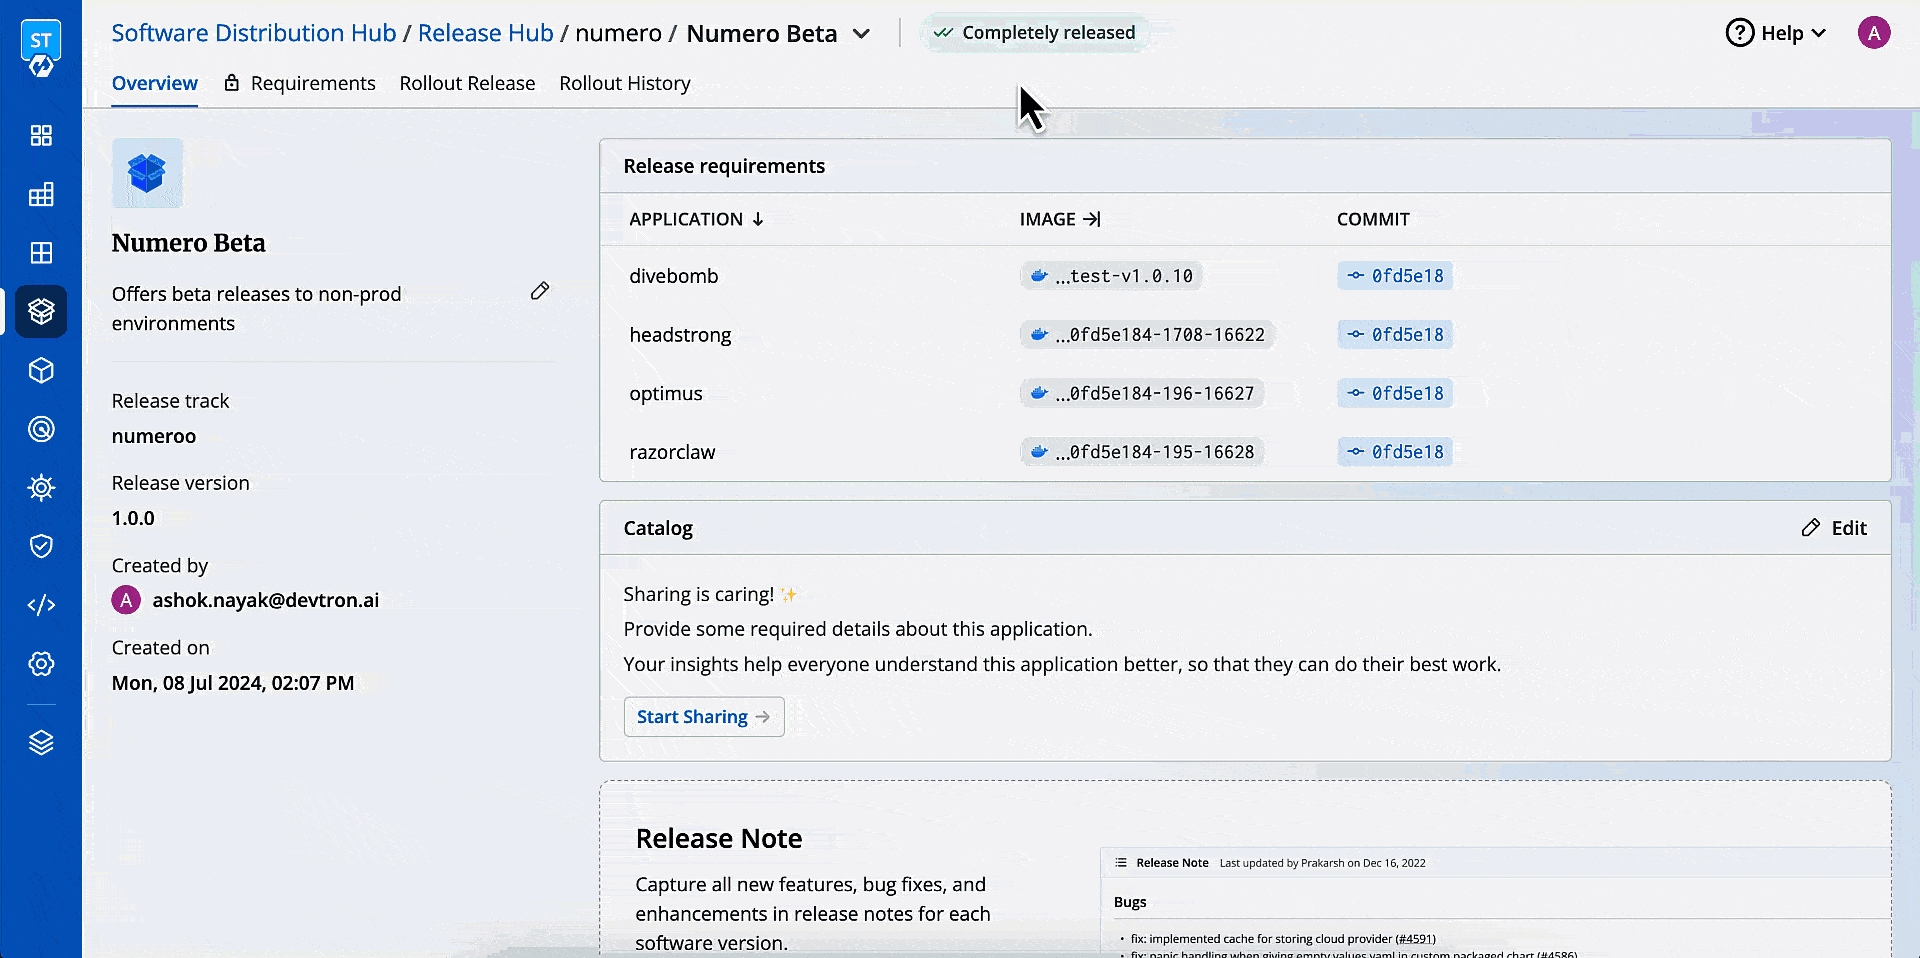Image resolution: width=1920 pixels, height=958 pixels.
Task: Select the highlighted Software Distribution Hub sidebar icon
Action: click(41, 312)
